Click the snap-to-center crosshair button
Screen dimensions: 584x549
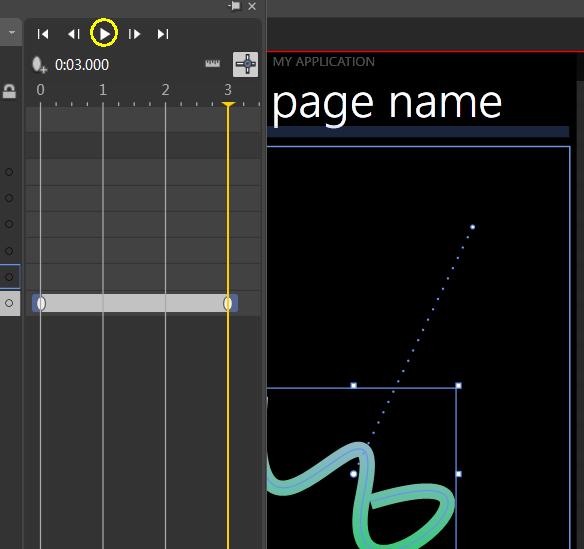(245, 64)
